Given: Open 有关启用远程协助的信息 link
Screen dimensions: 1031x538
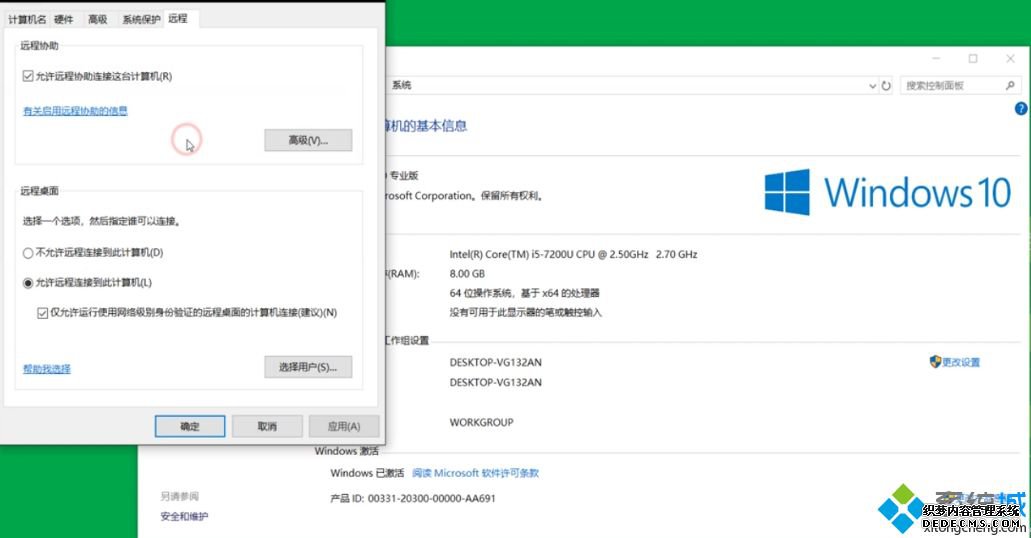Looking at the screenshot, I should click(75, 110).
